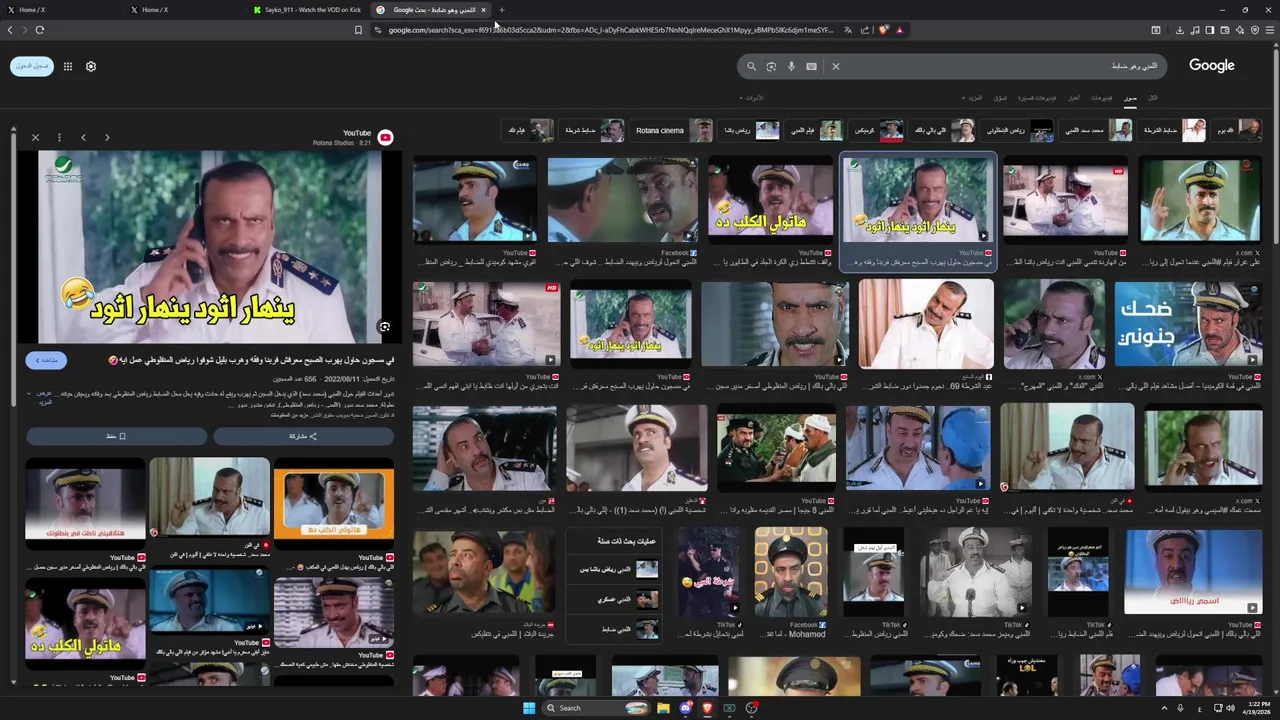1280x720 pixels.
Task: Open preview panel three-dot options menu
Action: [x=59, y=137]
